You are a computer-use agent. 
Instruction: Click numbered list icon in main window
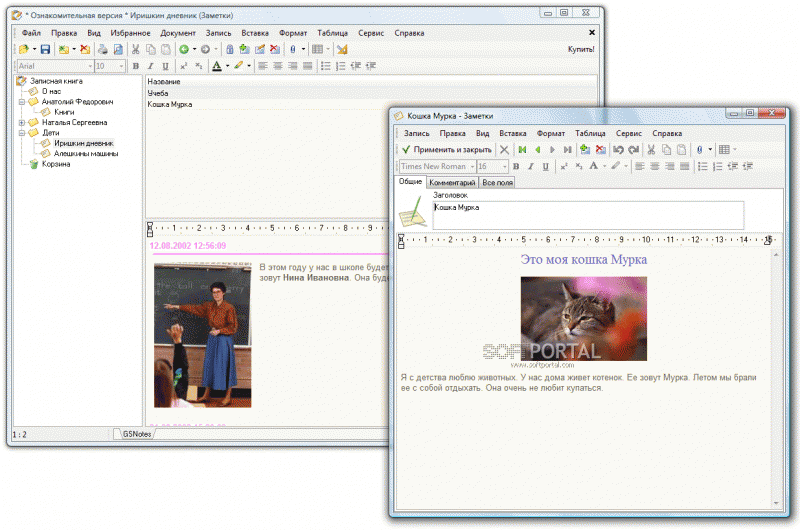(340, 66)
